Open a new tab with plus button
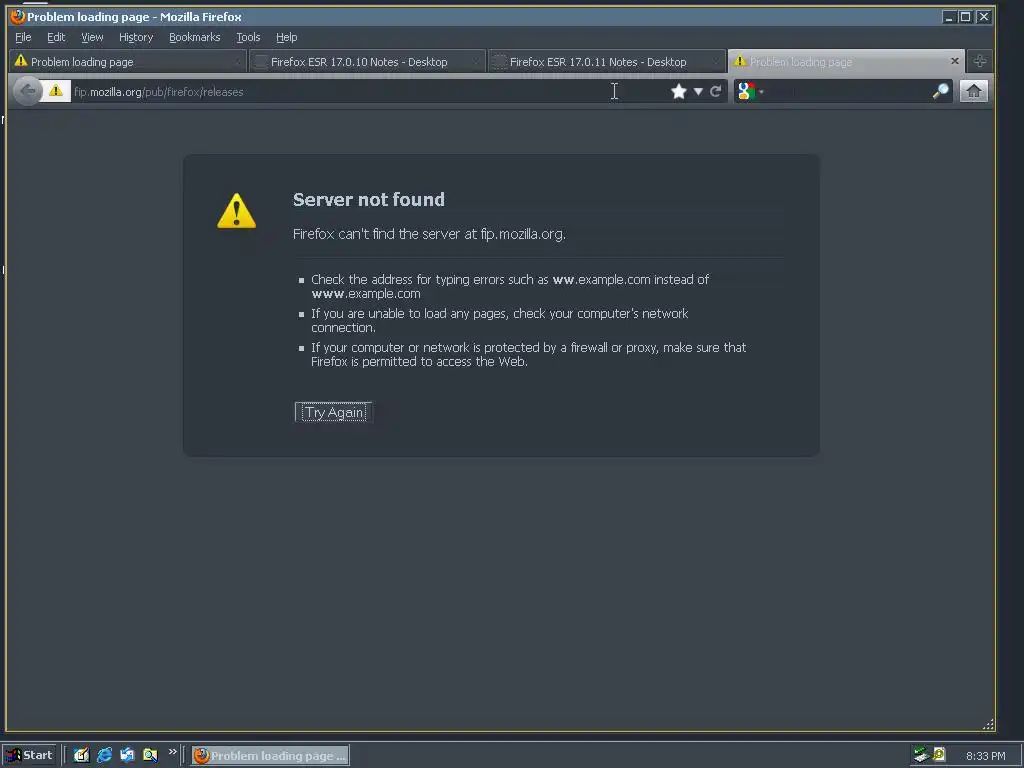Viewport: 1024px width, 768px height. pyautogui.click(x=980, y=61)
